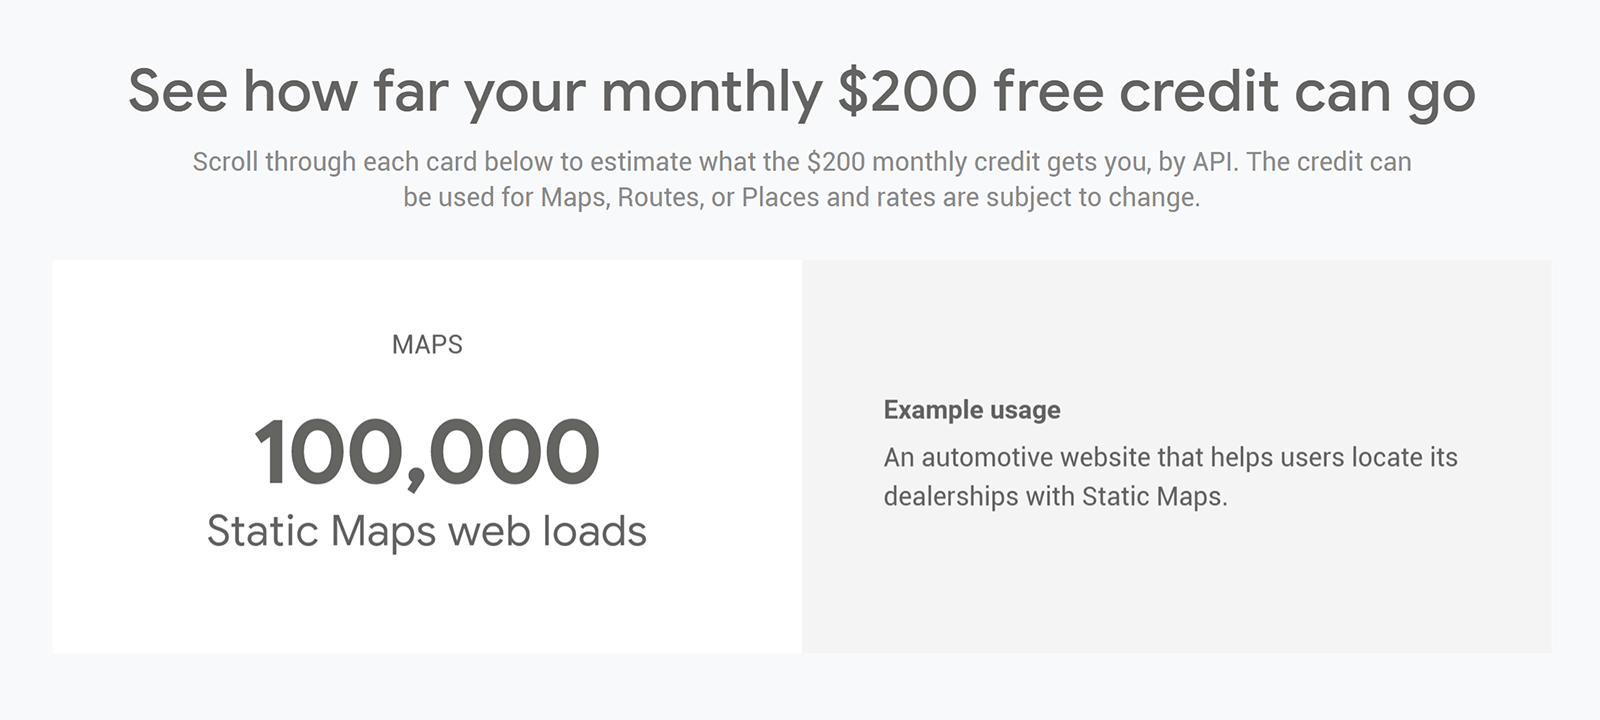The width and height of the screenshot is (1600, 720).
Task: Click "The credit can" subtitle phrase
Action: click(1329, 162)
